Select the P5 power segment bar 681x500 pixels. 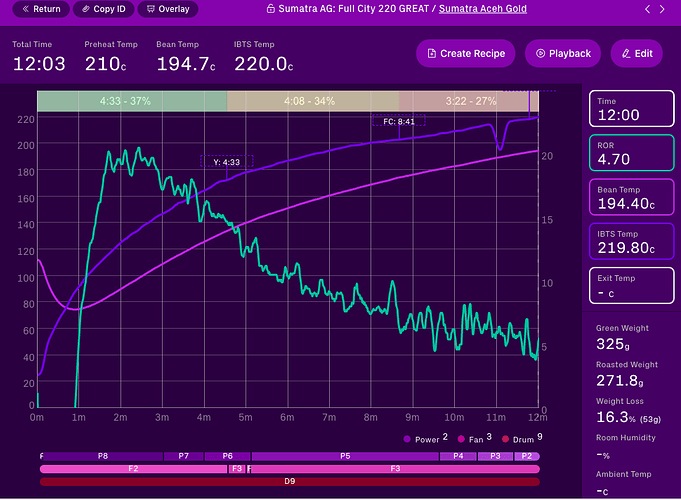coord(345,456)
